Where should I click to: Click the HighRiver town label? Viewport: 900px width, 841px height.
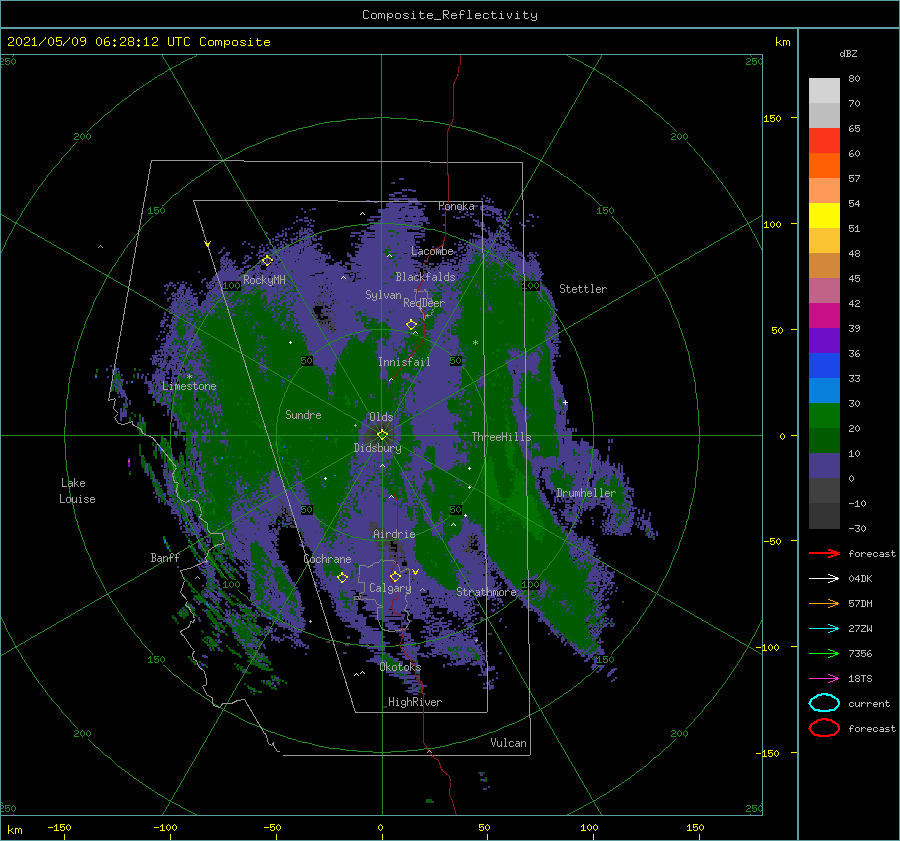click(x=415, y=702)
